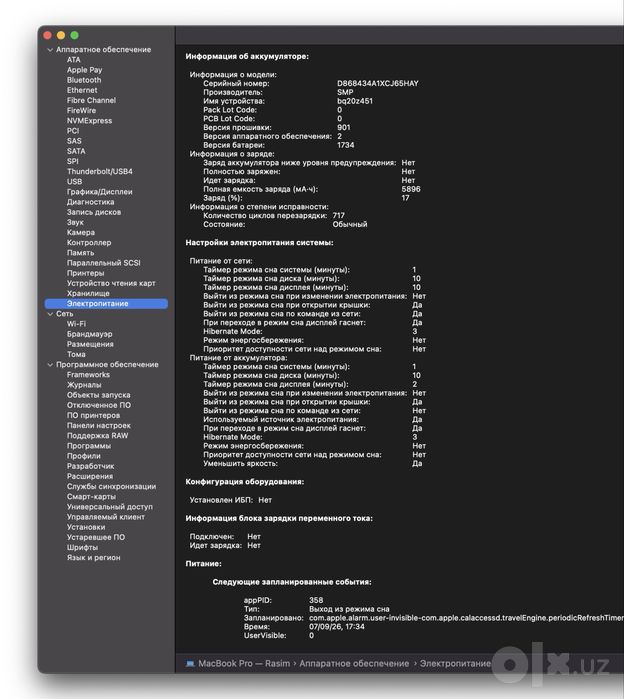624x699 pixels.
Task: Open Расширения sidebar item
Action: (x=90, y=477)
